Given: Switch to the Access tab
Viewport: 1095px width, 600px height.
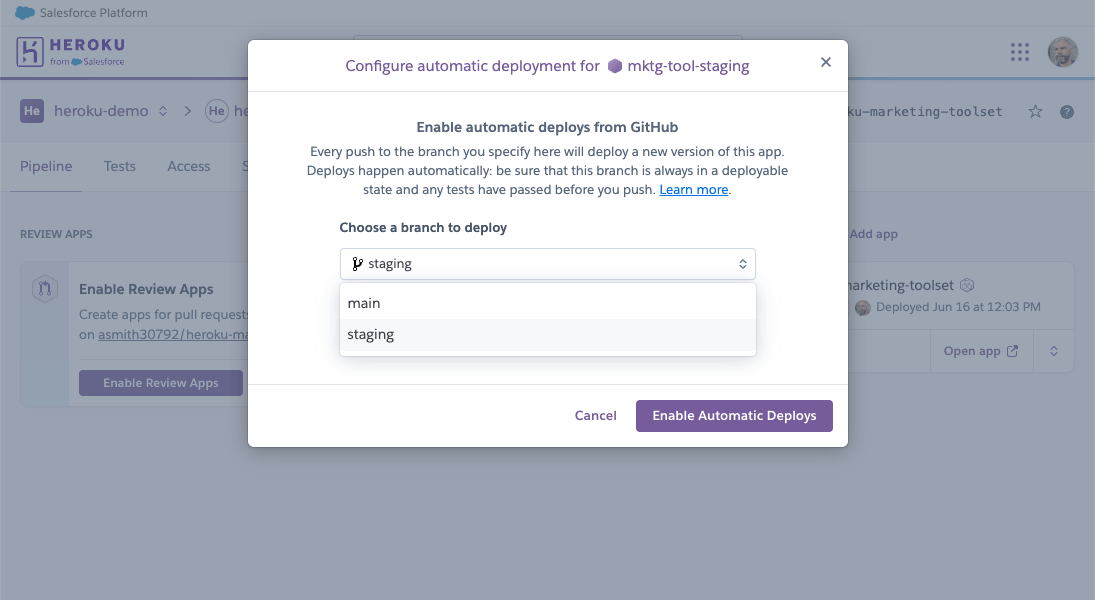Looking at the screenshot, I should pos(189,166).
